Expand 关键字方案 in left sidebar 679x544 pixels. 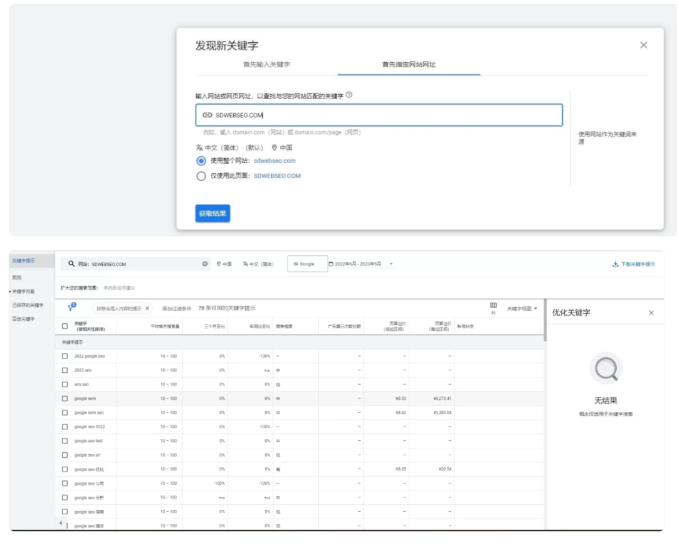23,291
